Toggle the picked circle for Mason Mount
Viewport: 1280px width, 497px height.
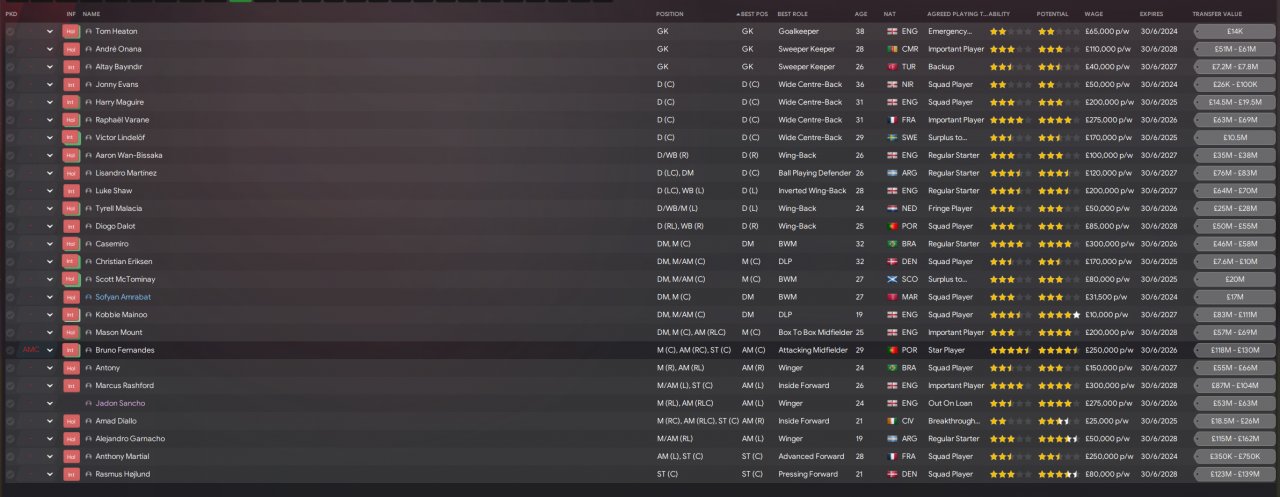[x=10, y=332]
